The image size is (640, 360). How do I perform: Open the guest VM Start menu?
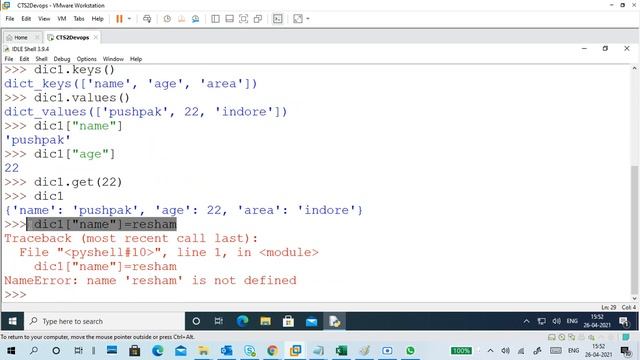pos(12,321)
